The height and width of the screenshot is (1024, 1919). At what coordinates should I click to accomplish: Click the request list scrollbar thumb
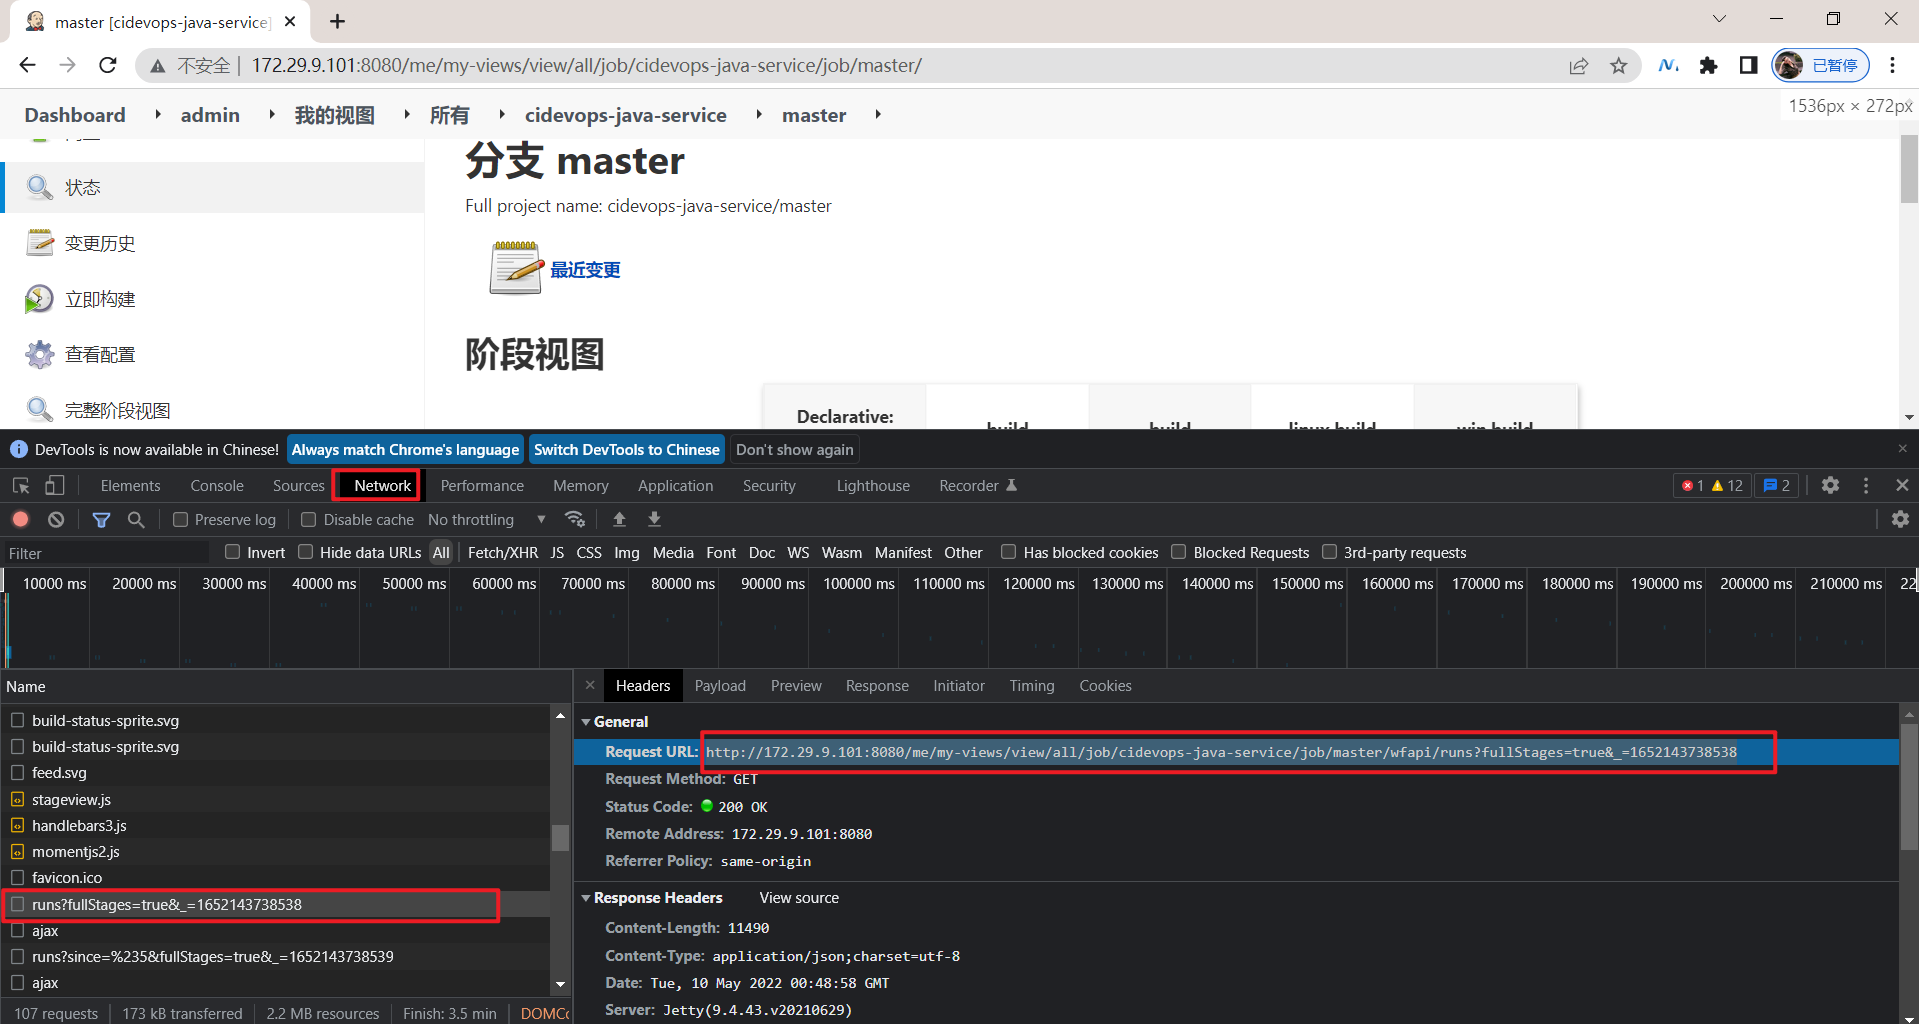click(x=560, y=837)
